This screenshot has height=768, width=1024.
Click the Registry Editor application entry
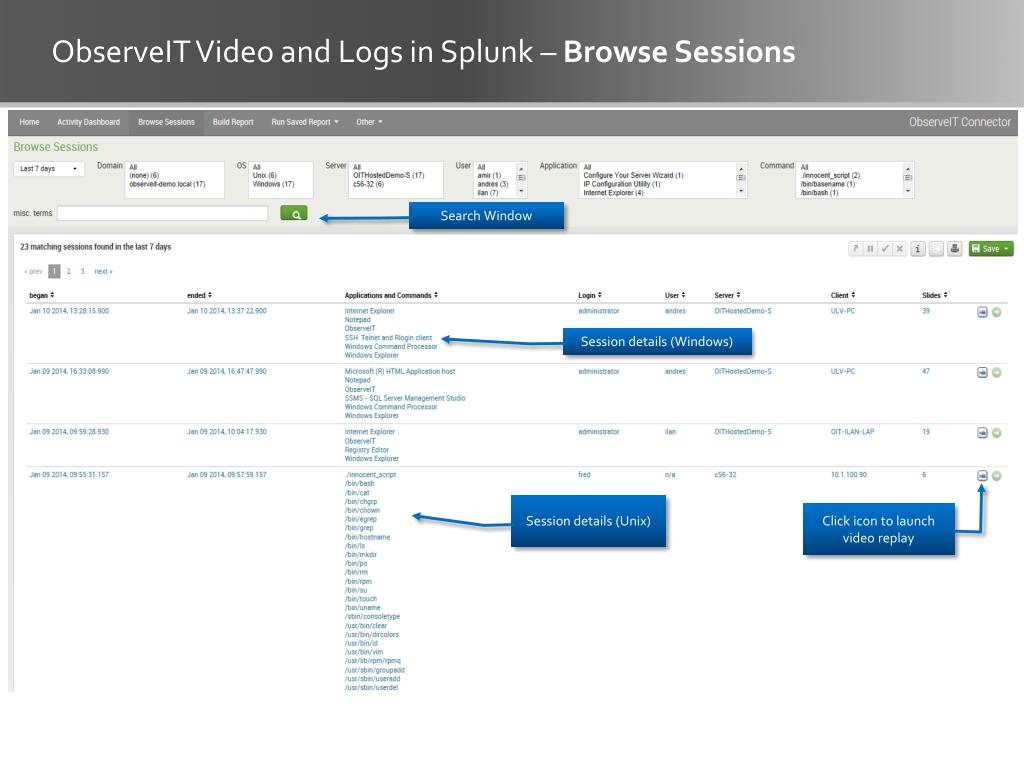366,450
